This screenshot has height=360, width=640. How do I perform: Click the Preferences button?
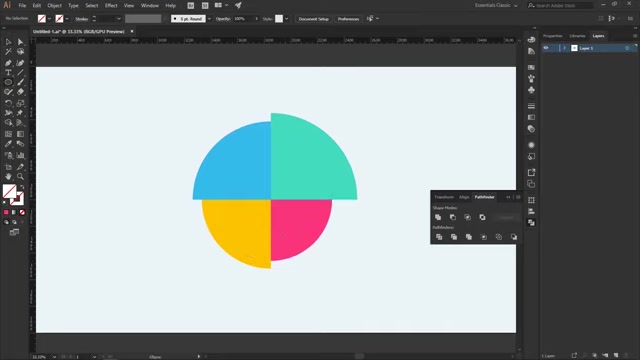pos(348,19)
